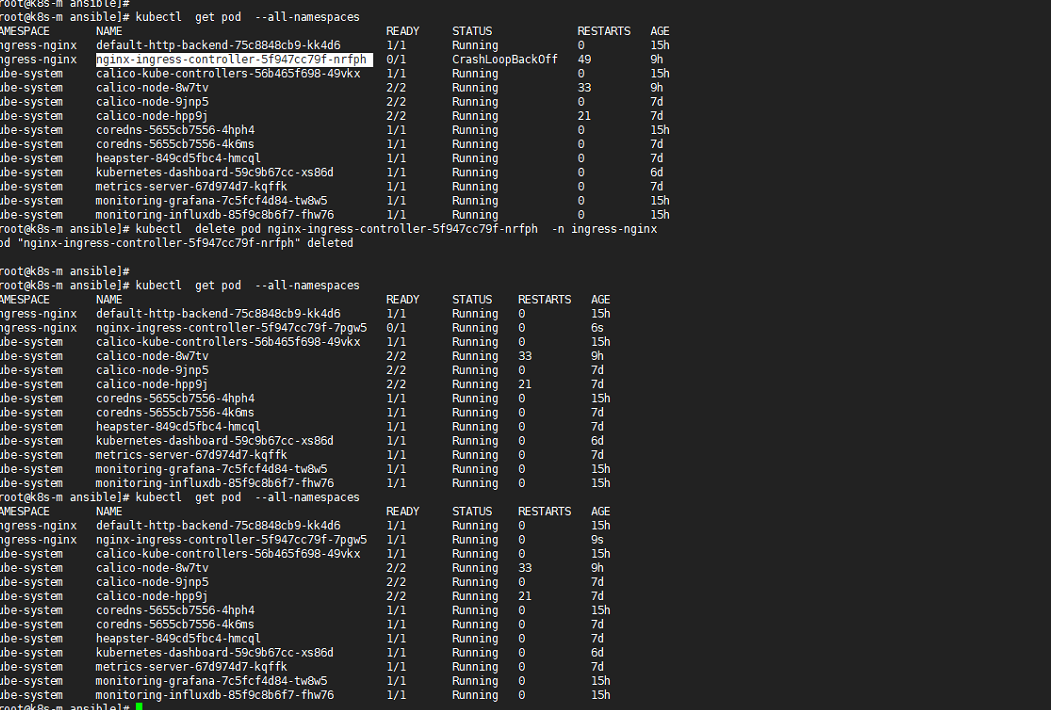Click the NAME column header in middle table
Screen dimensions: 1051x710
point(109,300)
